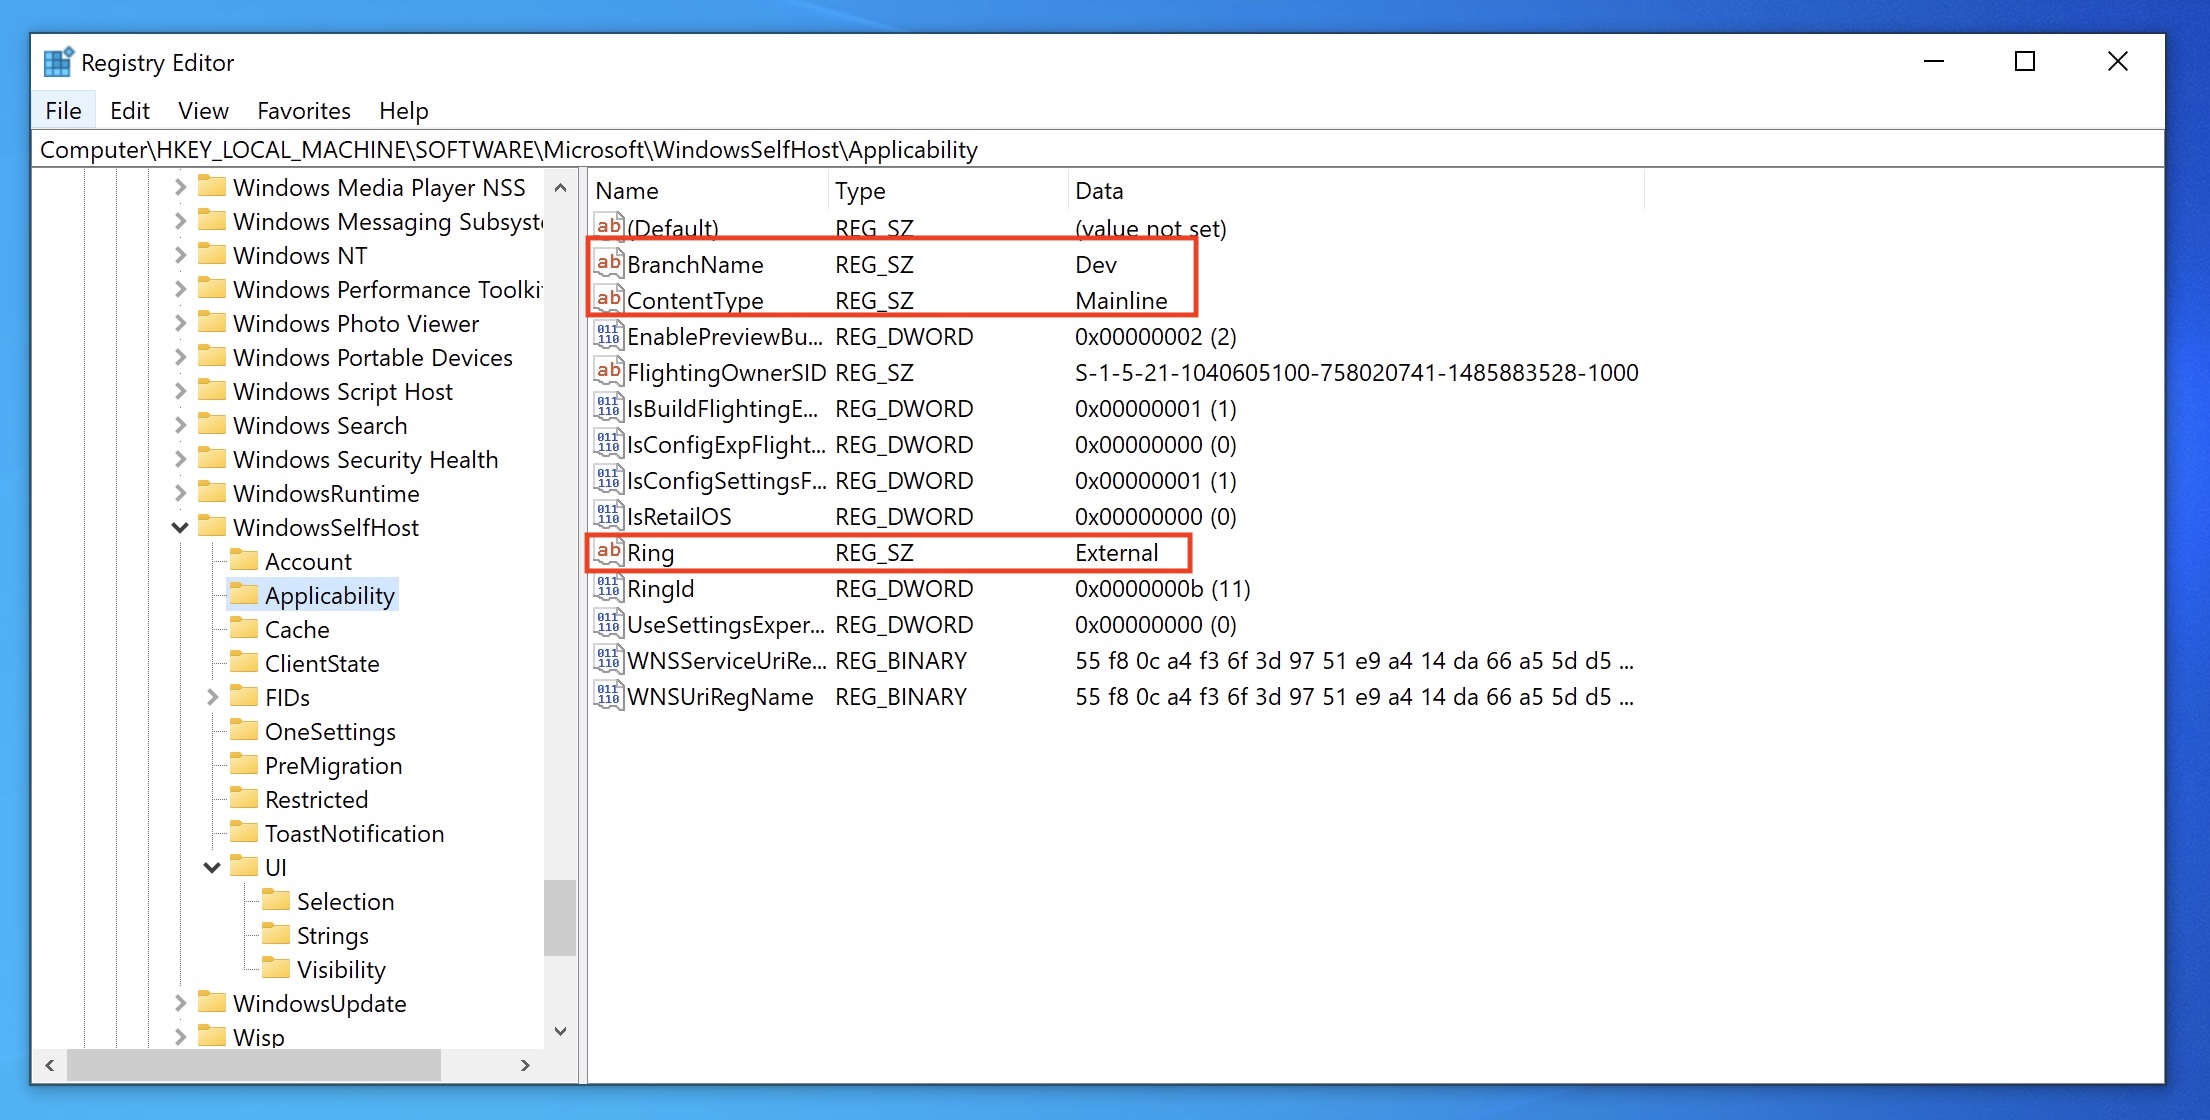Collapse the UI key chevron
Image resolution: width=2210 pixels, height=1120 pixels.
coord(212,867)
